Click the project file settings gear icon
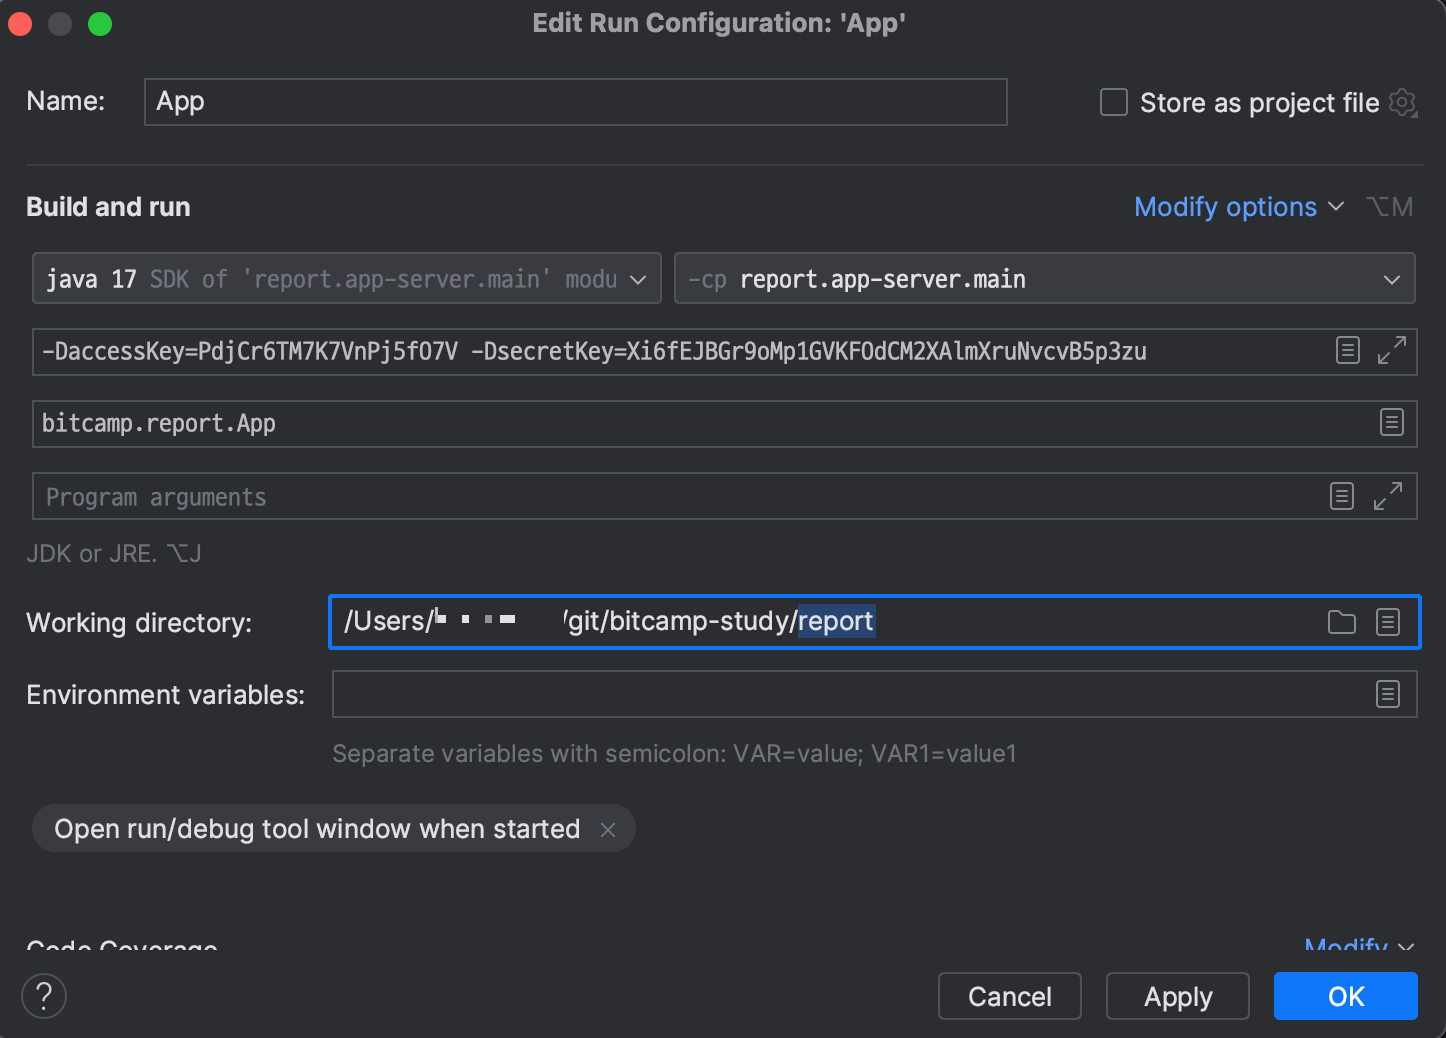This screenshot has height=1038, width=1446. pos(1403,102)
